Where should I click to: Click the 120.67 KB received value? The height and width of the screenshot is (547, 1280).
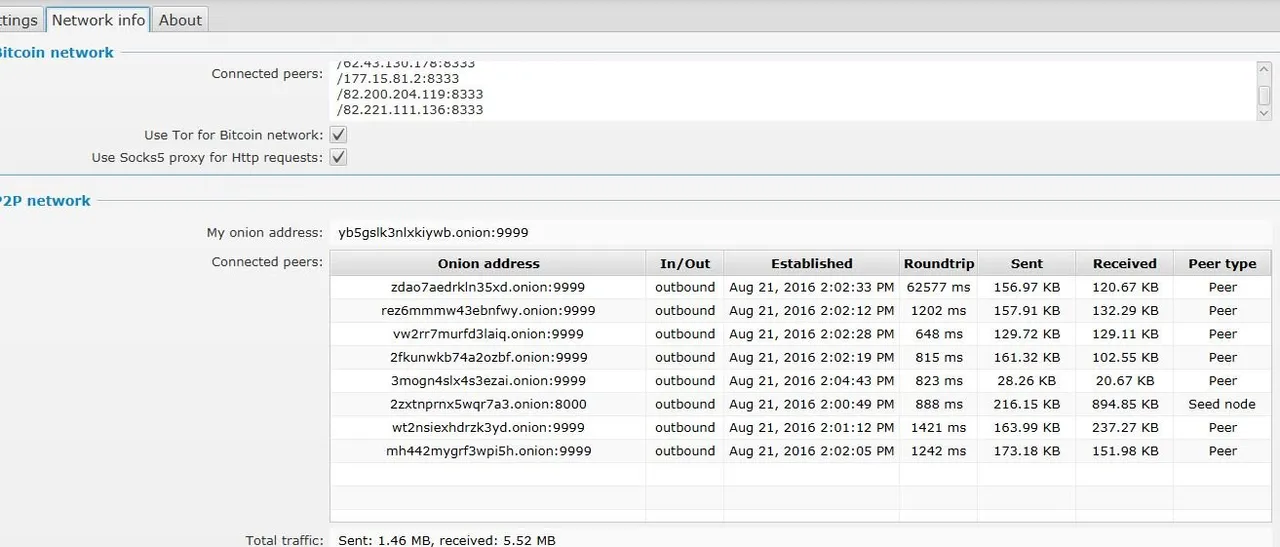(1124, 287)
